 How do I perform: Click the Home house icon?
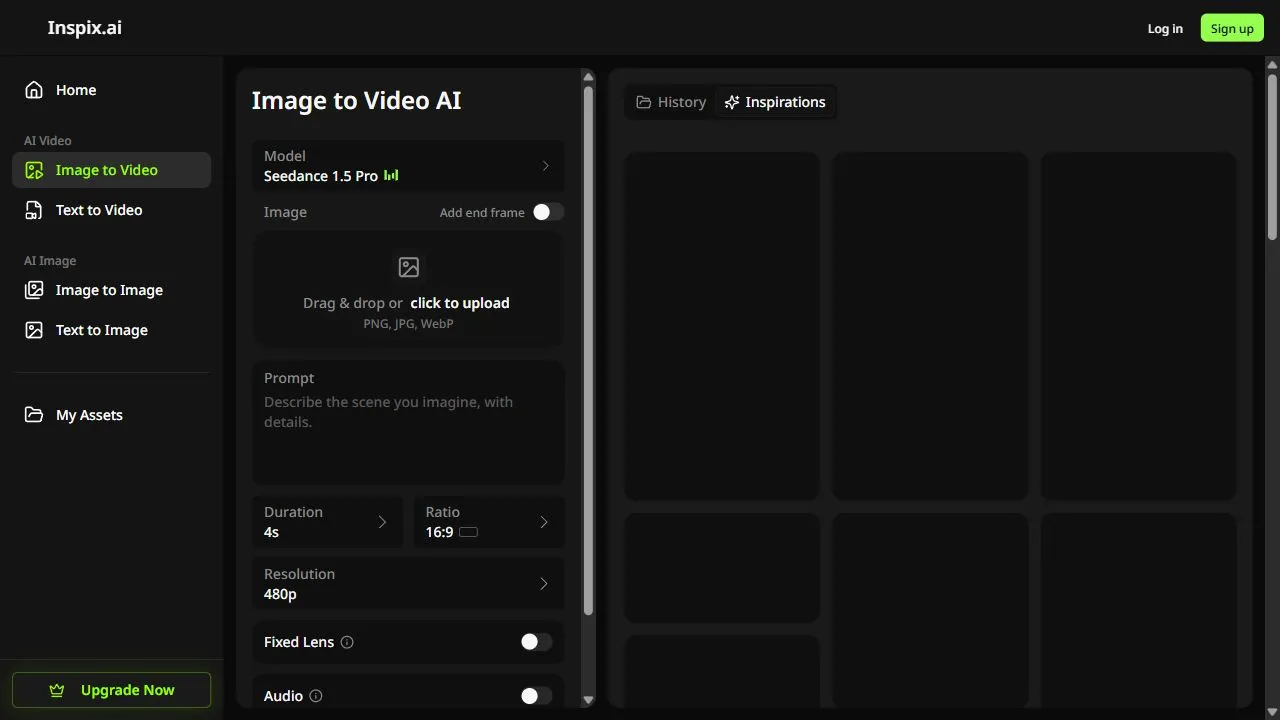(34, 90)
